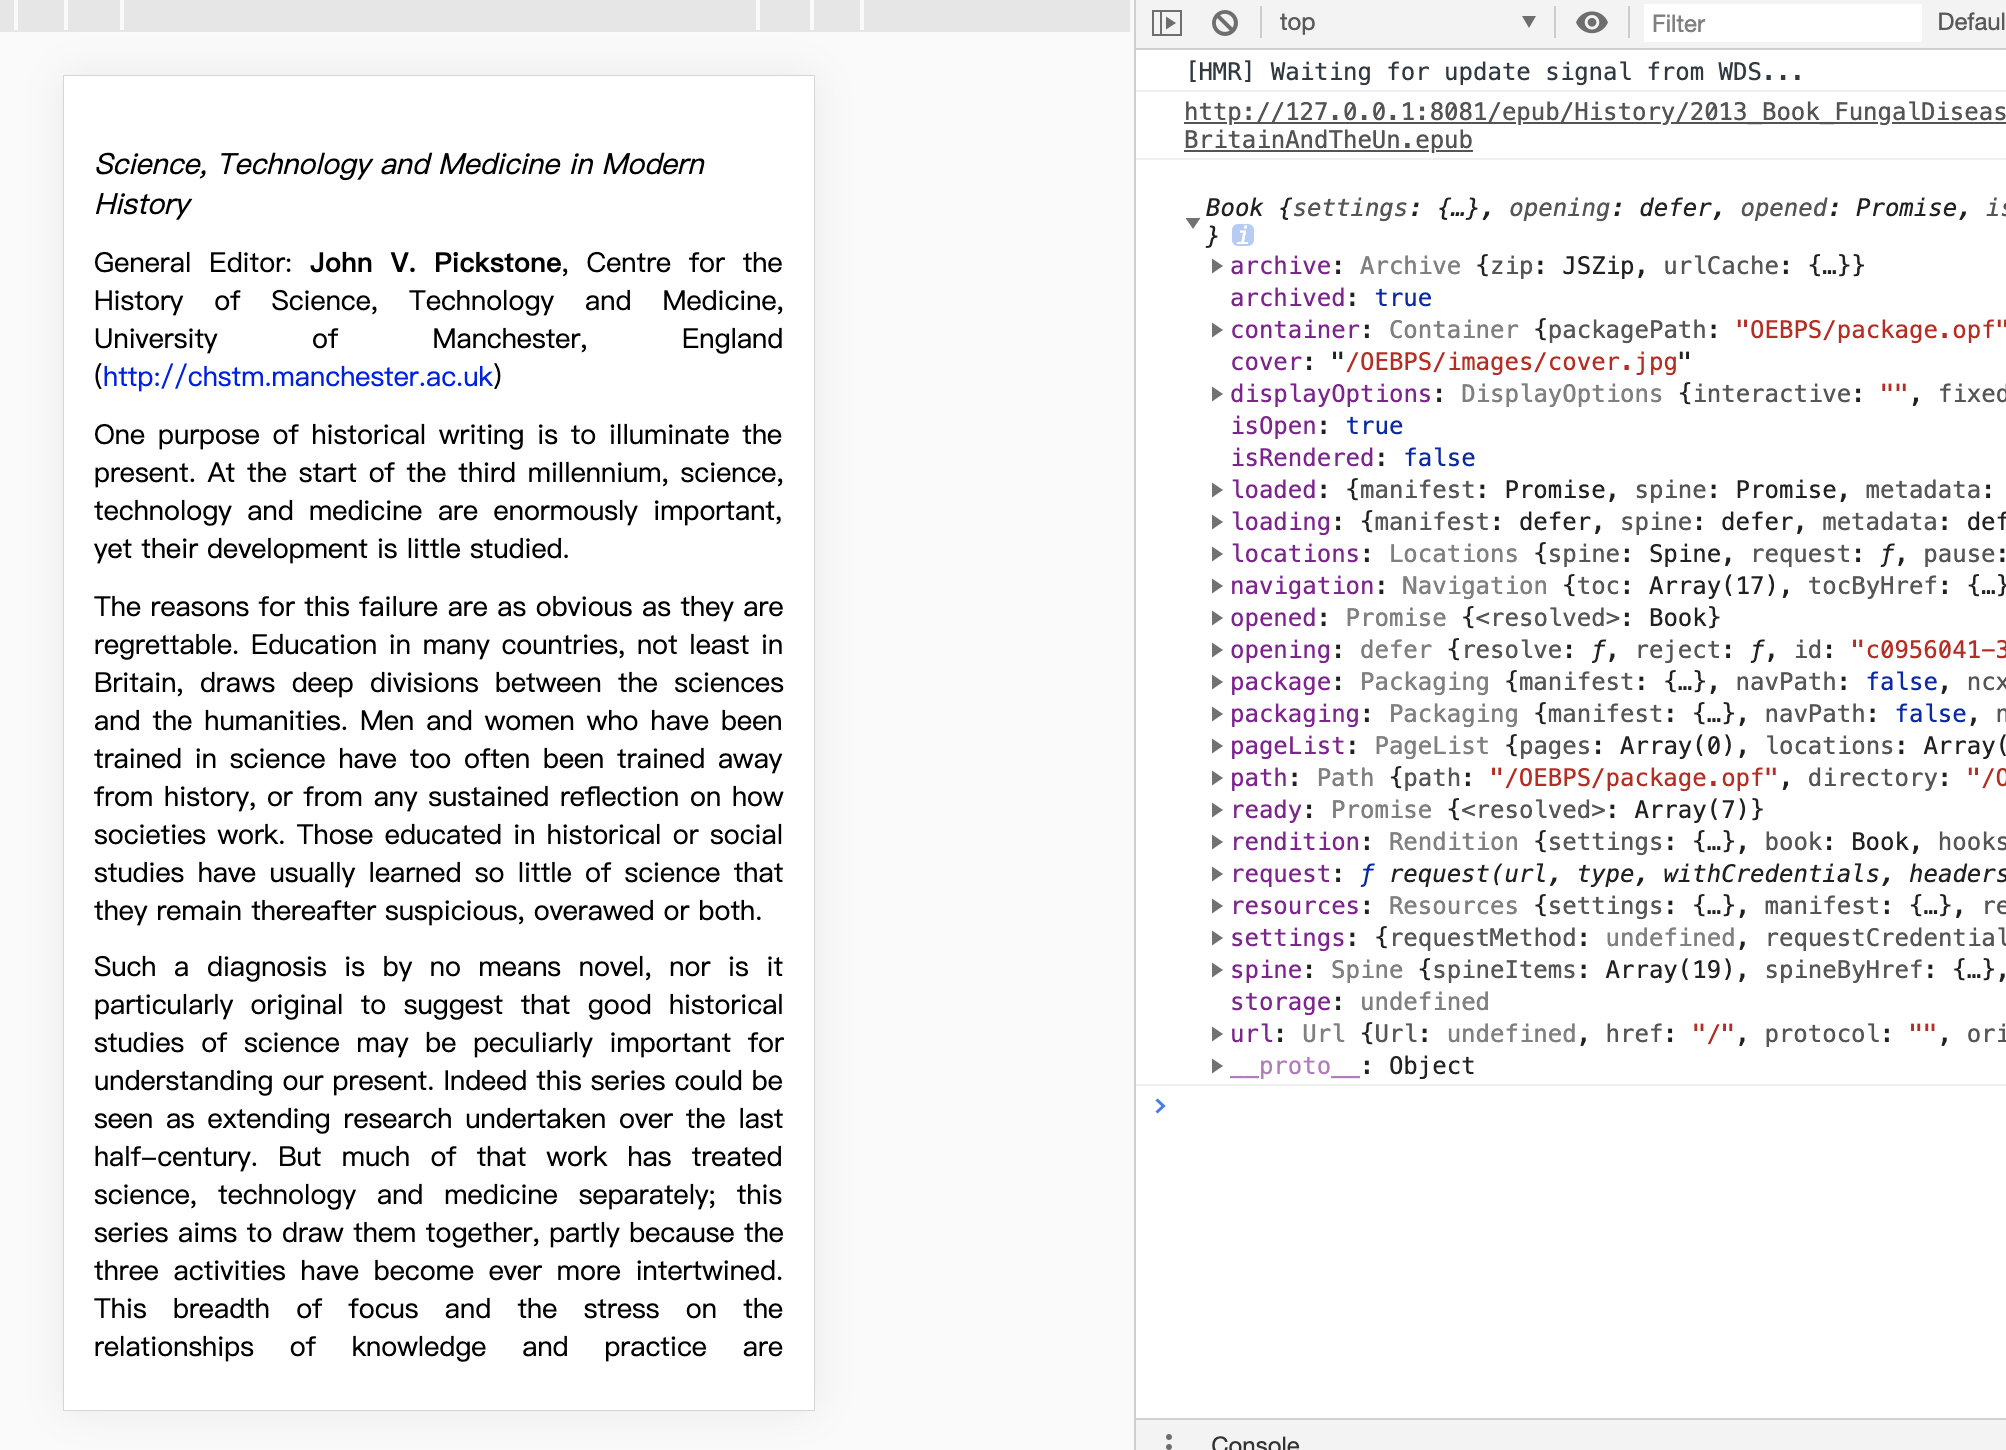This screenshot has height=1450, width=2006.
Task: Expand the path property
Action: (1216, 778)
